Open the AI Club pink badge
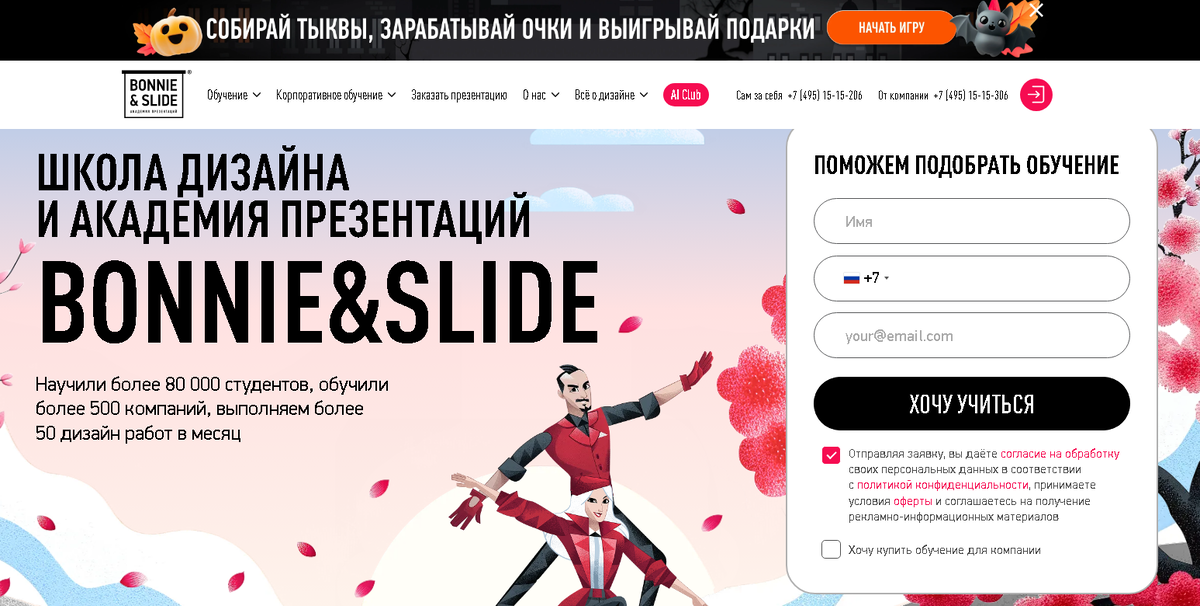Screen dimensions: 1200x606 click(x=685, y=95)
